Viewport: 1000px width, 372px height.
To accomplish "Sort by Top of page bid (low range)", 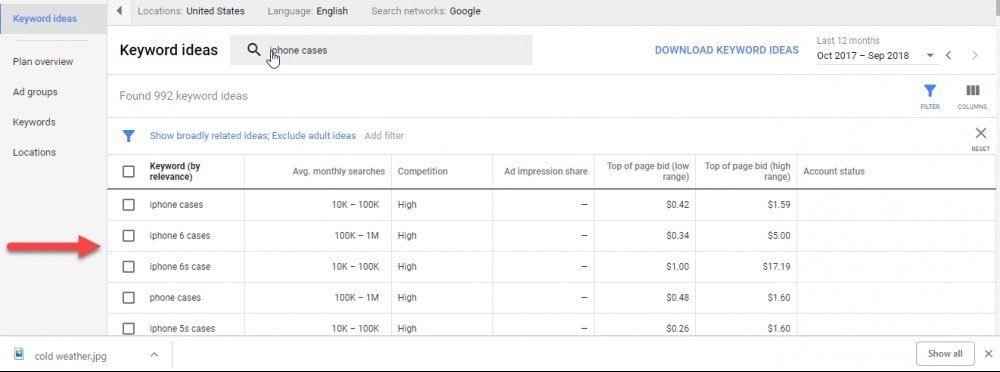I will (648, 172).
